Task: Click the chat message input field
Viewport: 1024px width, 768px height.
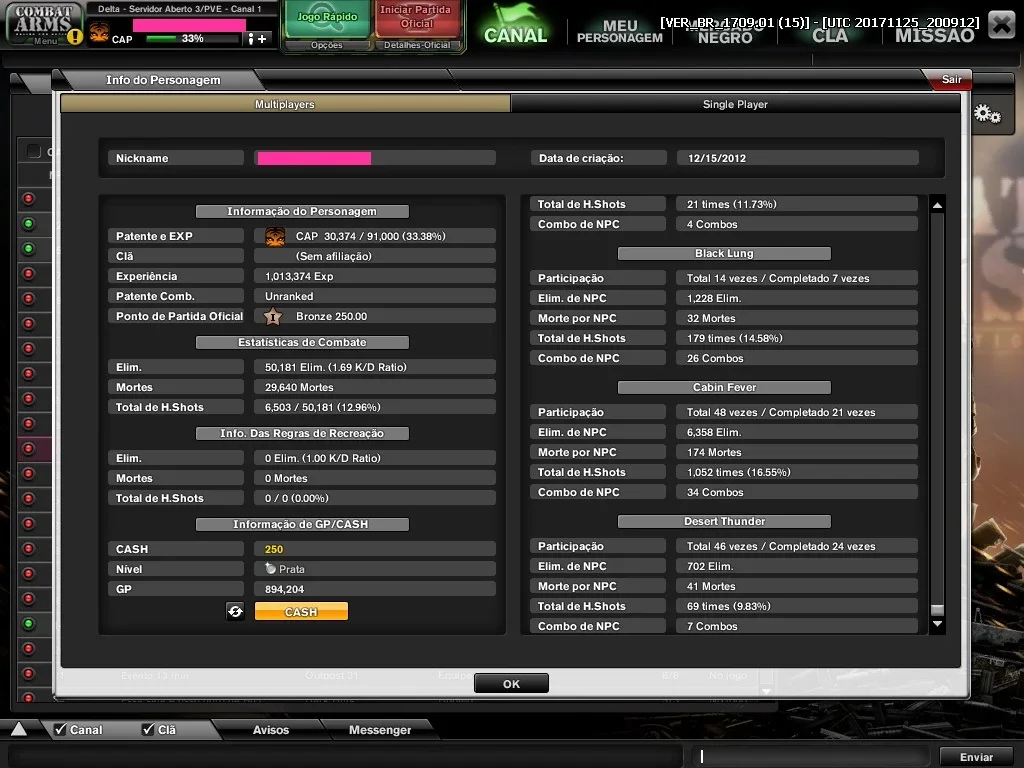Action: 810,756
